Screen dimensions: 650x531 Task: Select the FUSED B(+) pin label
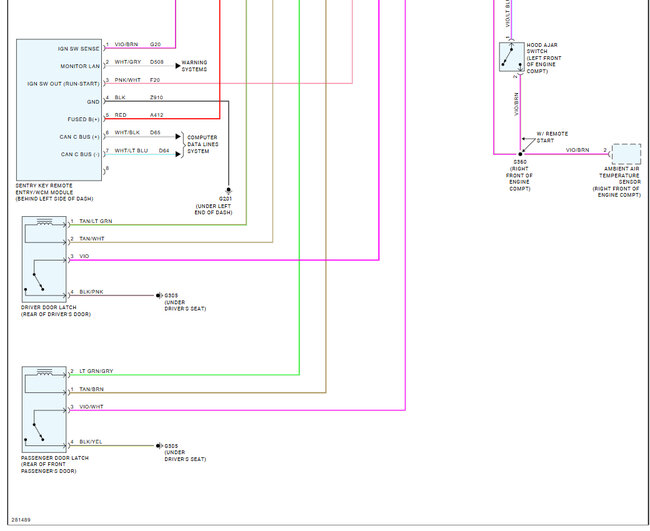tap(84, 119)
